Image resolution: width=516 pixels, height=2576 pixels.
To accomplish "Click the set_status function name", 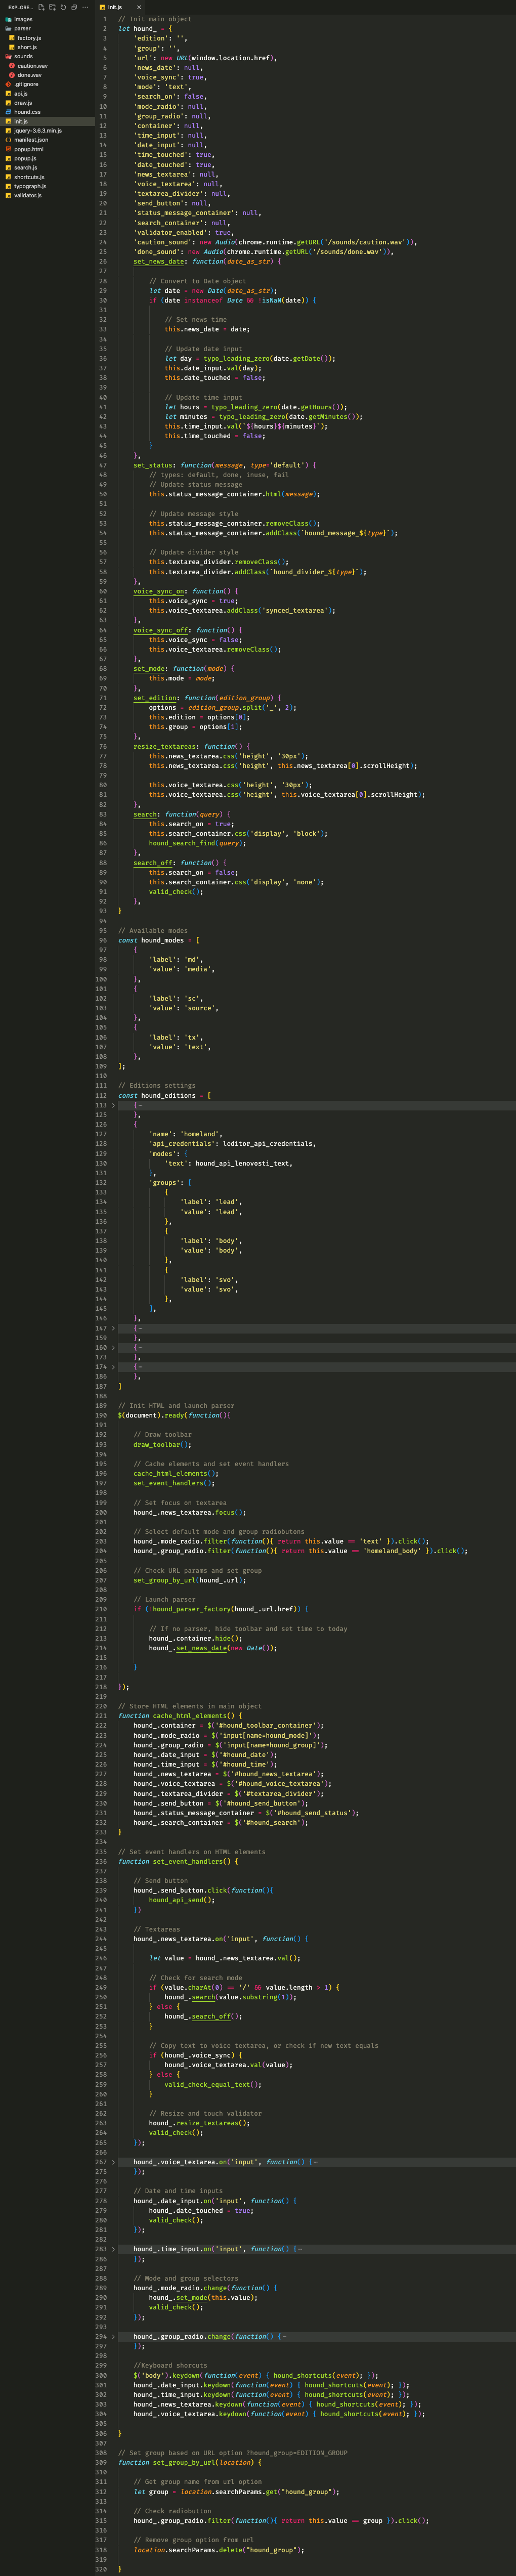I will [x=154, y=465].
